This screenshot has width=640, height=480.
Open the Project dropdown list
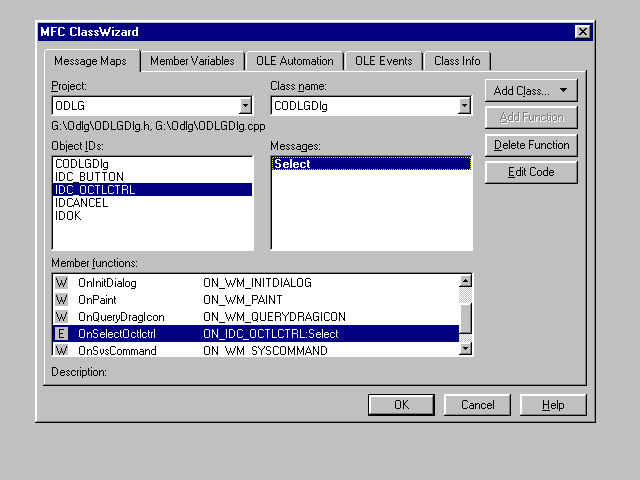(245, 106)
